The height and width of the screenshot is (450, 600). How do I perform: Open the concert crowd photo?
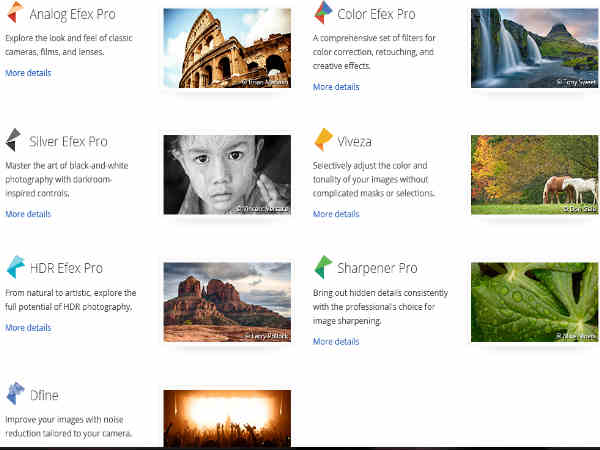click(x=227, y=418)
